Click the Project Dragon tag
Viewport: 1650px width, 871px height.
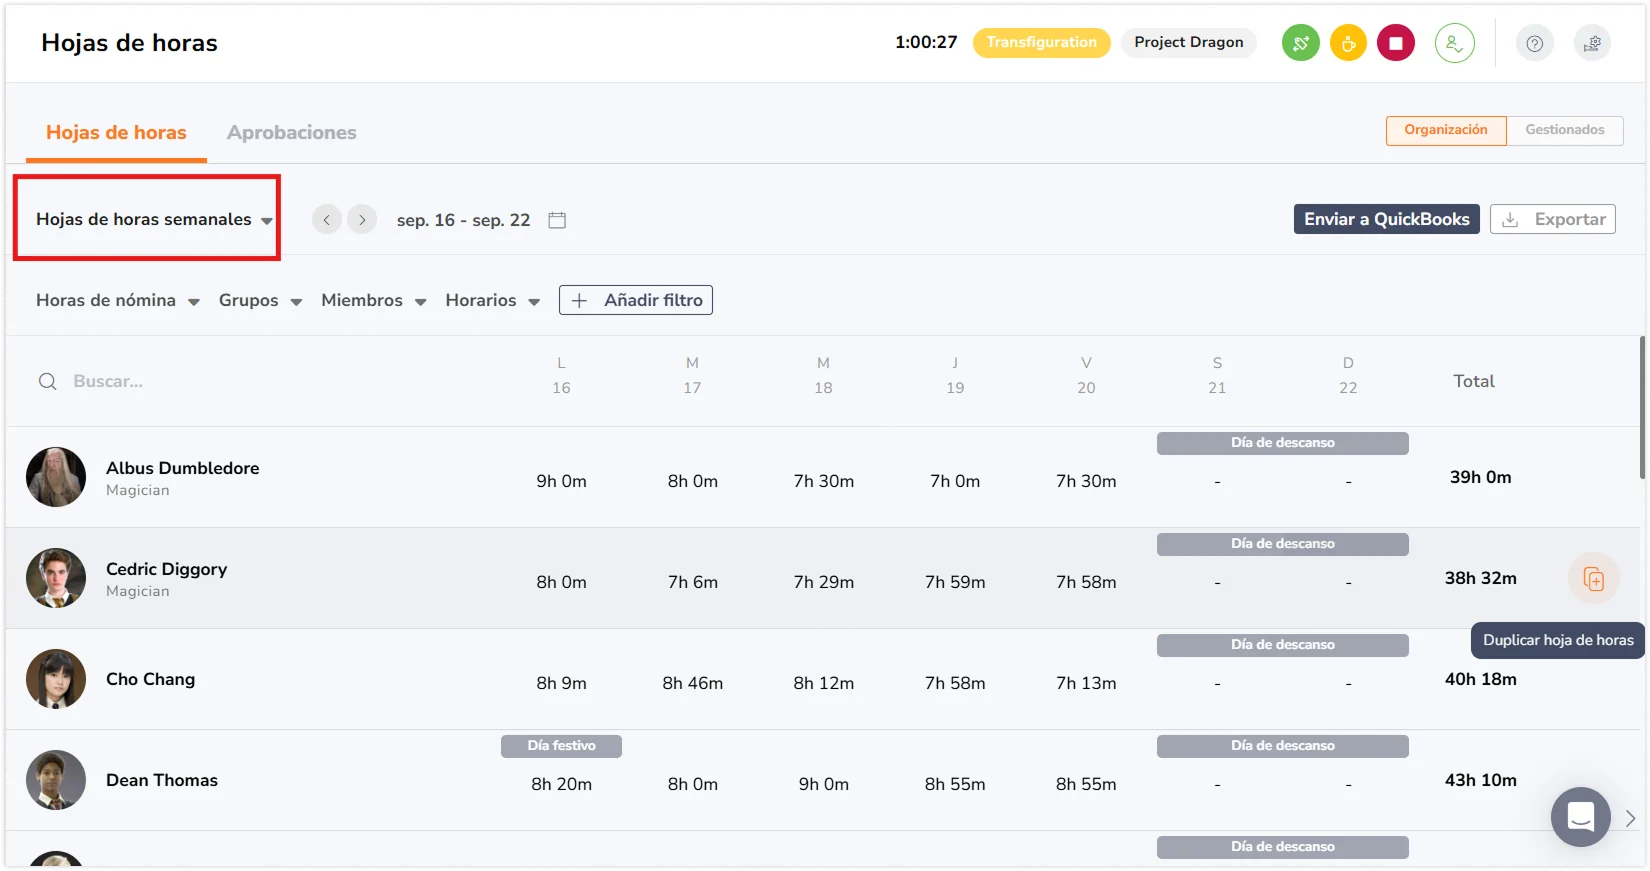tap(1189, 42)
